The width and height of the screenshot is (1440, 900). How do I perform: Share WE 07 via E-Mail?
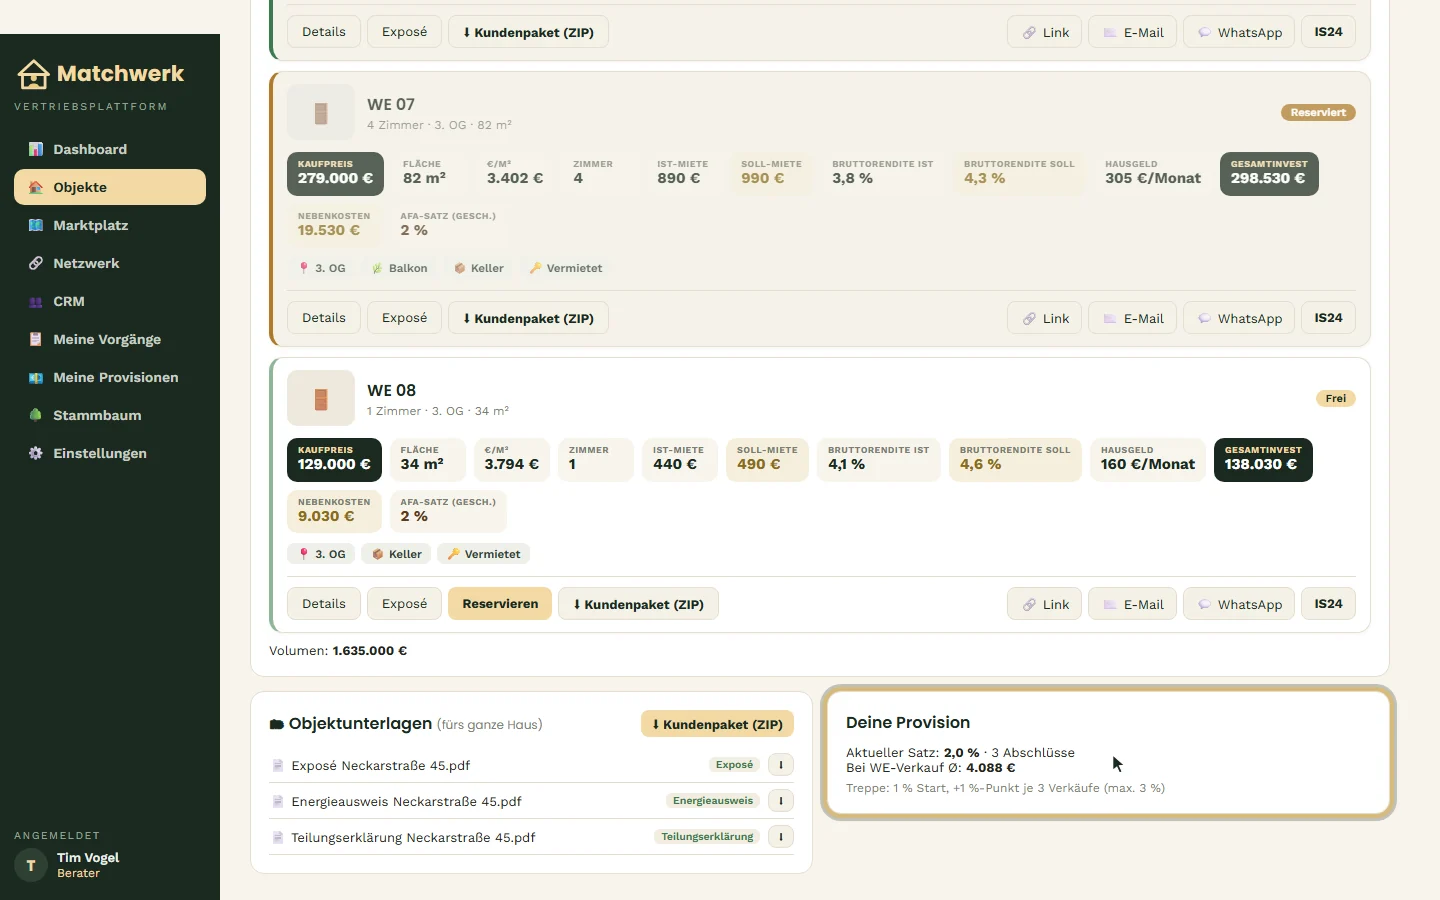coord(1132,318)
